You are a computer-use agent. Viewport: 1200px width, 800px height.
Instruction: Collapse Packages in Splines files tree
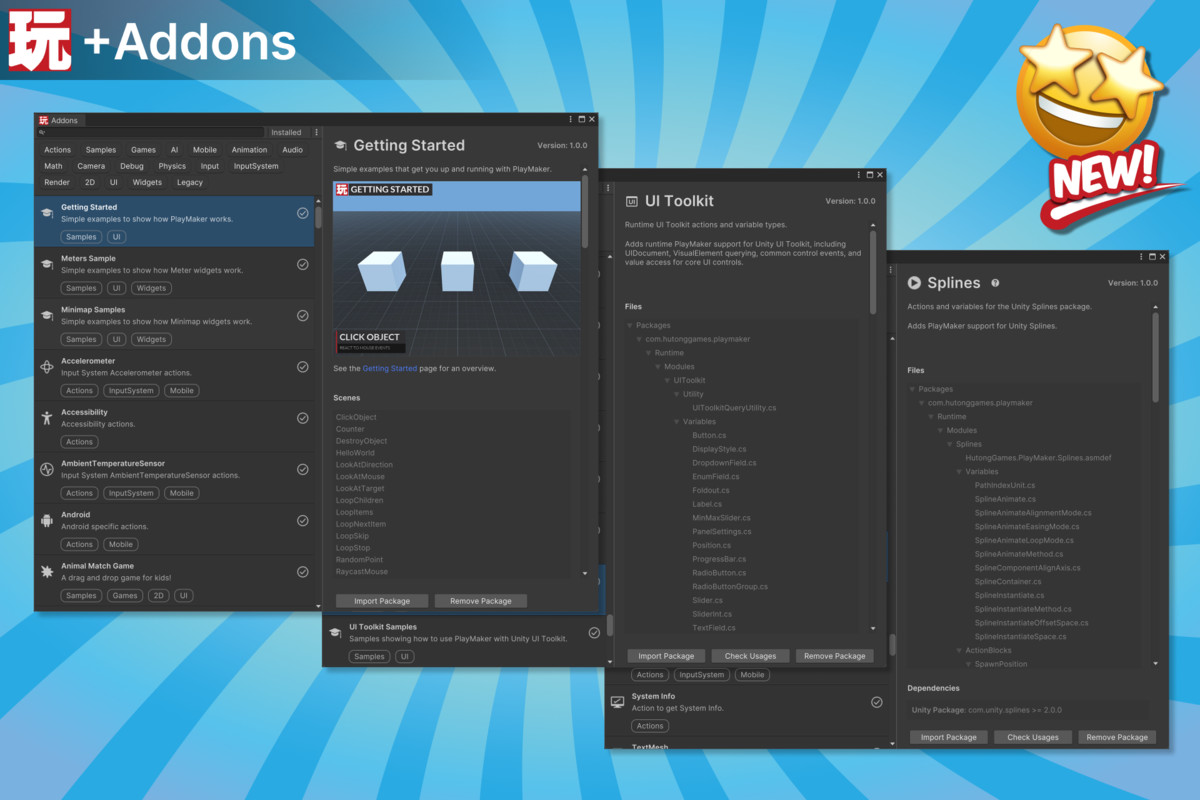point(913,389)
